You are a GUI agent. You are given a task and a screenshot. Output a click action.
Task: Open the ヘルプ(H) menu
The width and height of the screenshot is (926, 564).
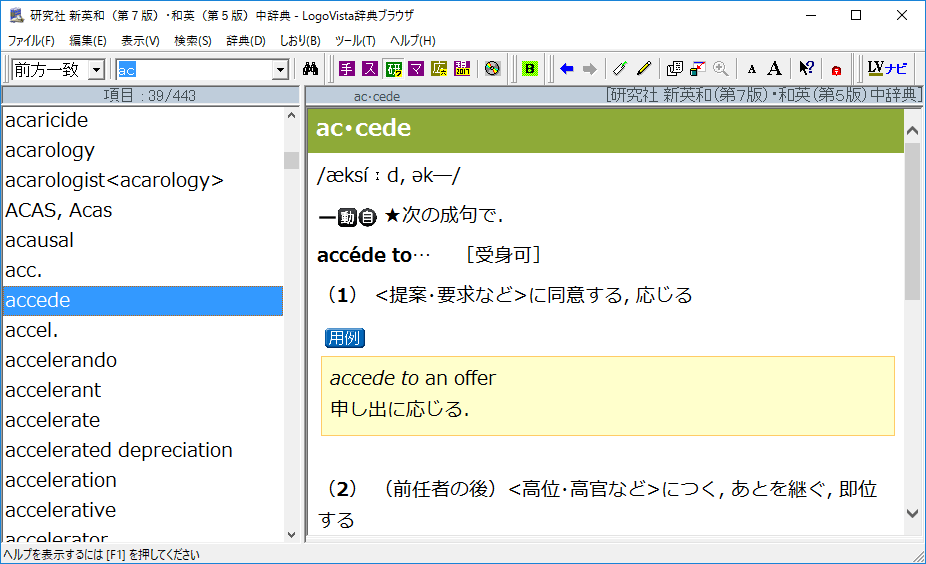(413, 41)
